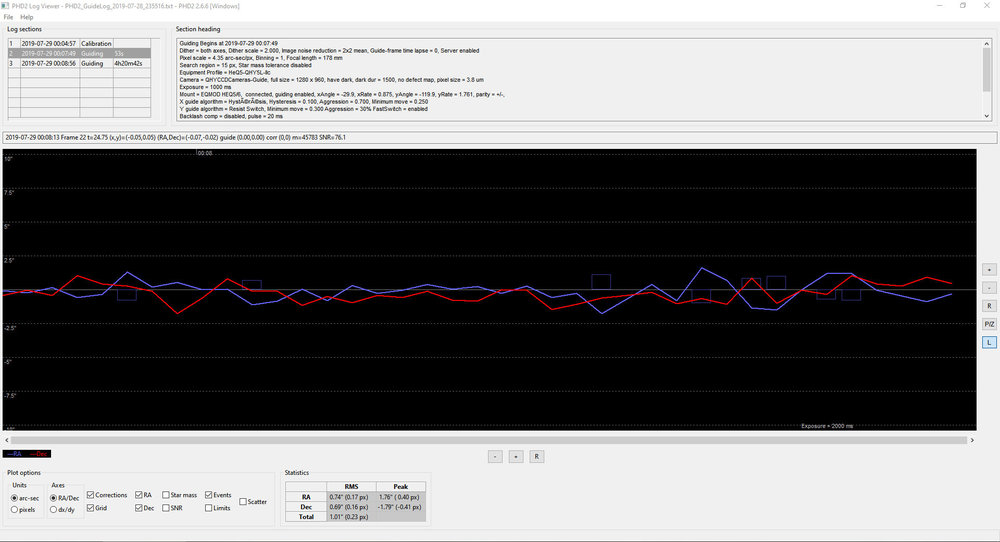The width and height of the screenshot is (1000, 542).
Task: Click the graph scrollbar right arrow
Action: [x=972, y=440]
